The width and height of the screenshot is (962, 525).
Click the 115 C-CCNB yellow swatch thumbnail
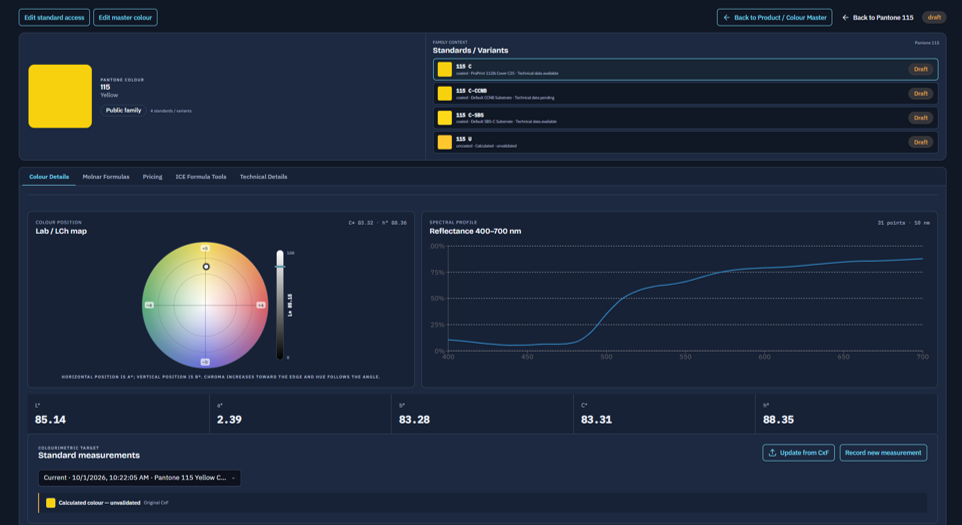(445, 93)
